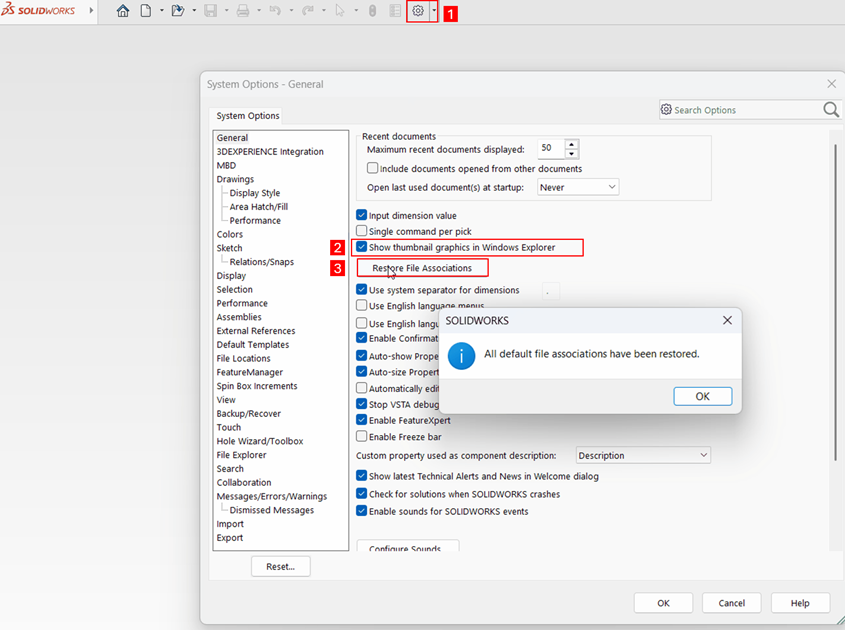Open the Options gear icon in toolbar

[418, 12]
